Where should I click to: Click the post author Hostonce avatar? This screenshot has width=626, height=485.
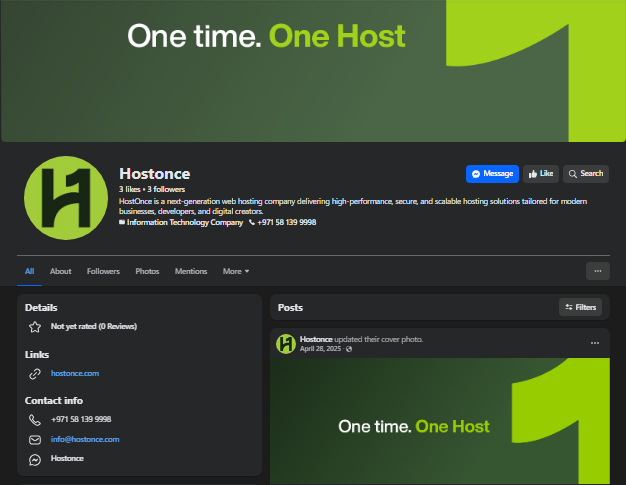pos(286,344)
